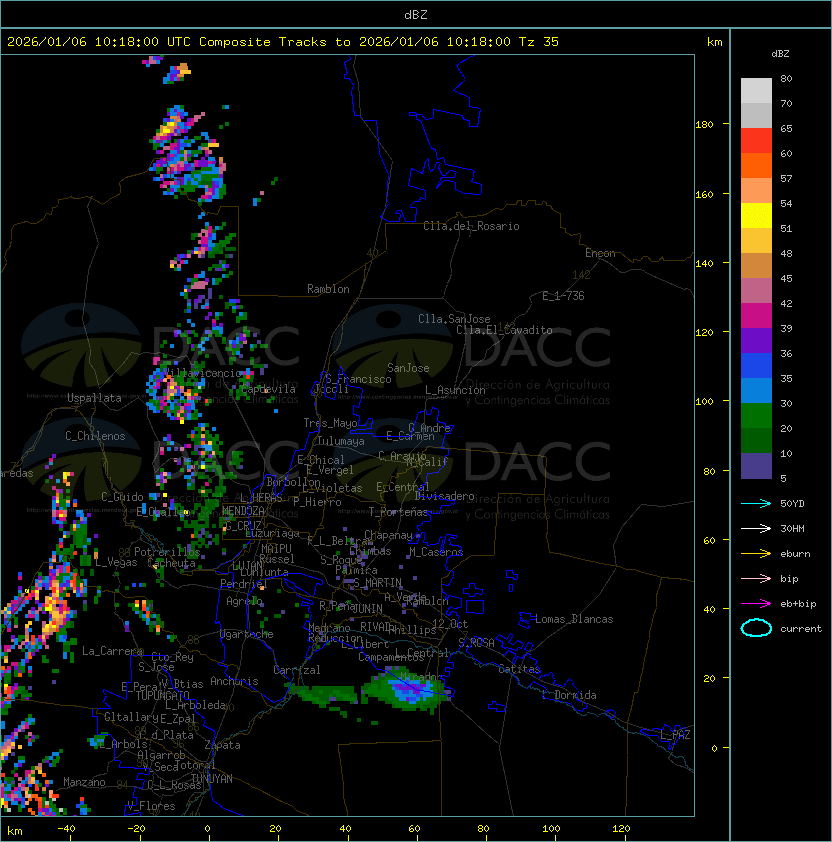The image size is (832, 842).
Task: Click the '120' km horizontal axis tick
Action: pos(621,829)
